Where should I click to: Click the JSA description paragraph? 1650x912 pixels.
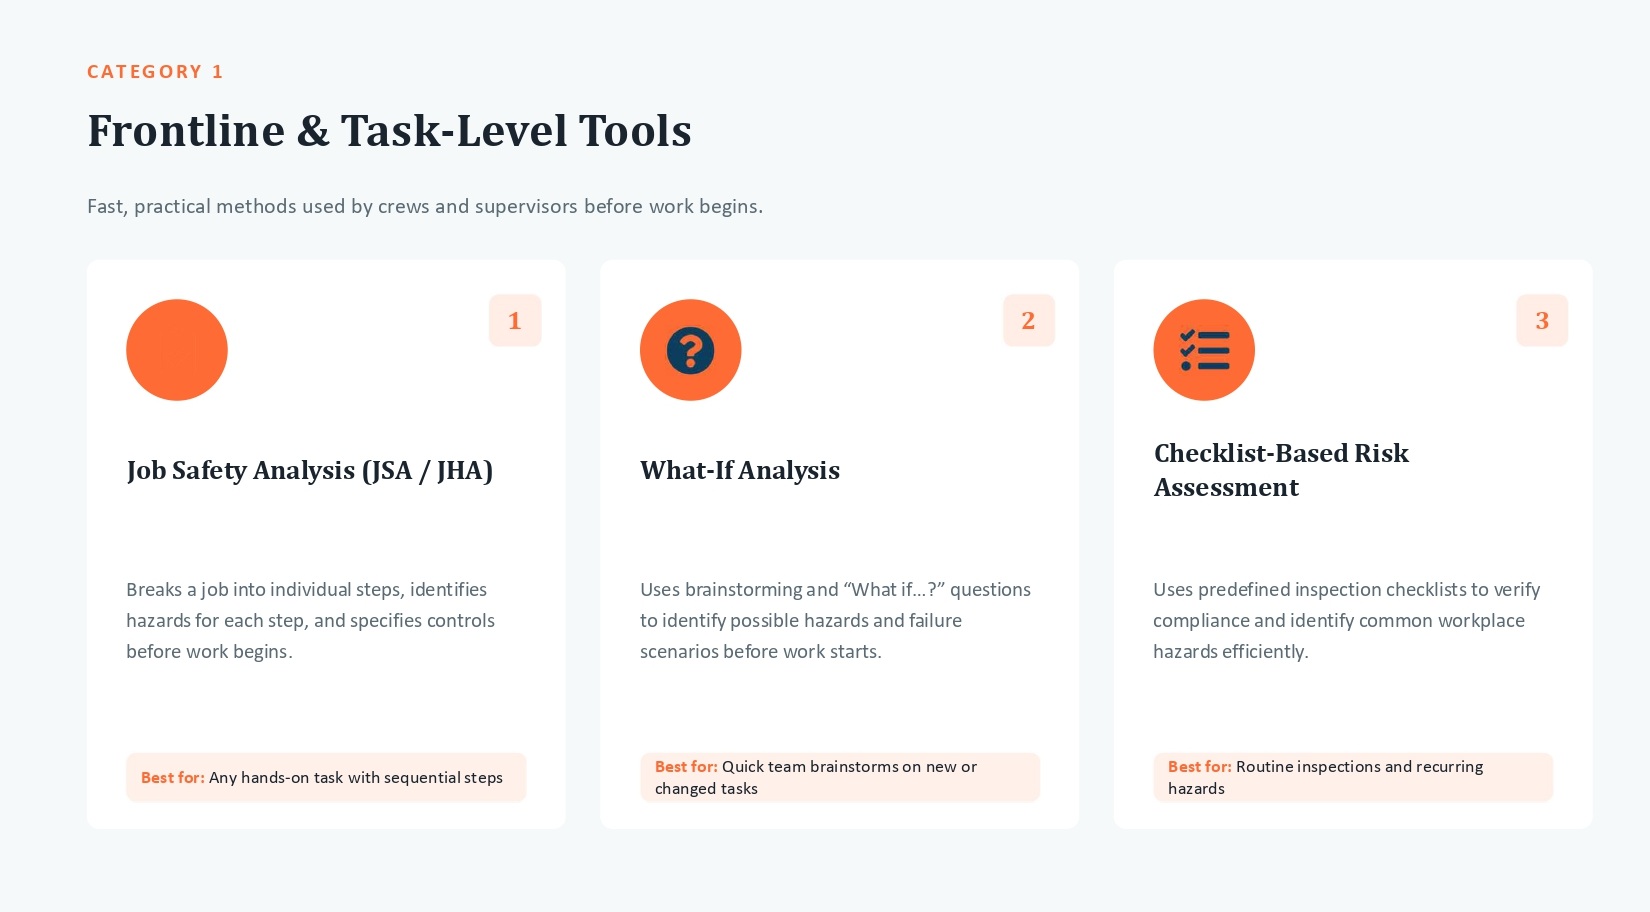tap(311, 620)
